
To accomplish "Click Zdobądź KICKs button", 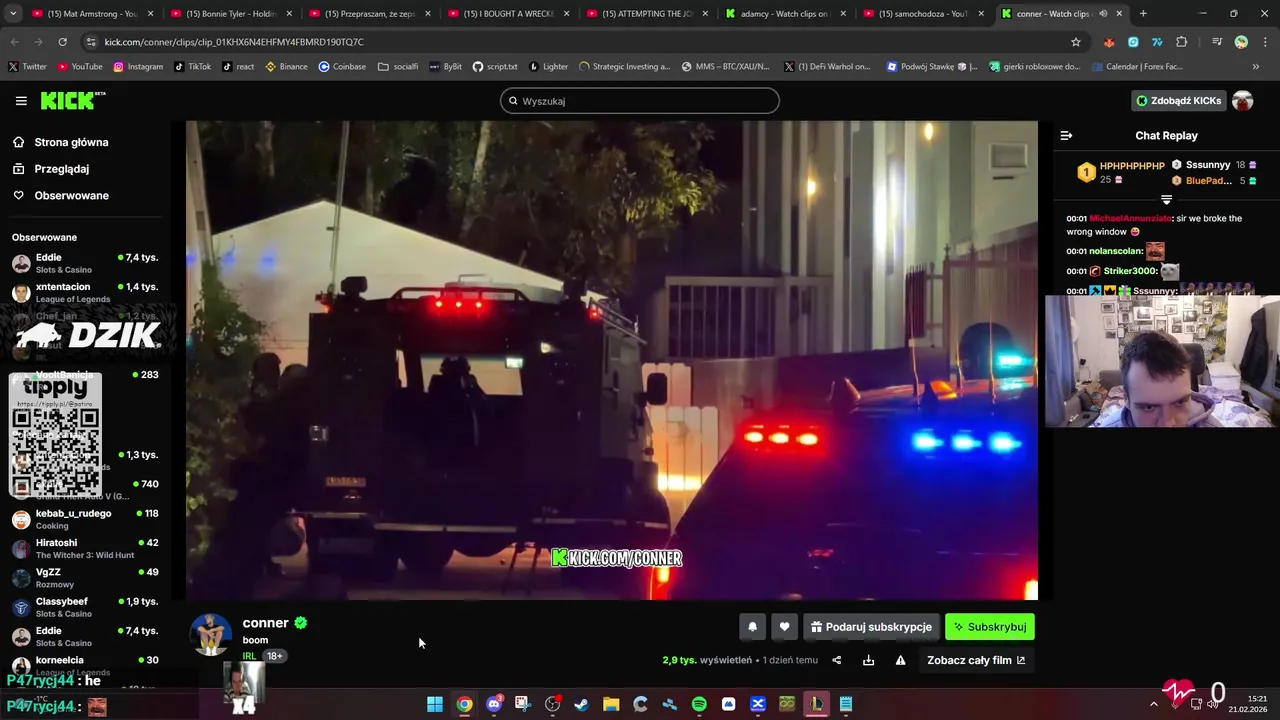I will [x=1178, y=101].
